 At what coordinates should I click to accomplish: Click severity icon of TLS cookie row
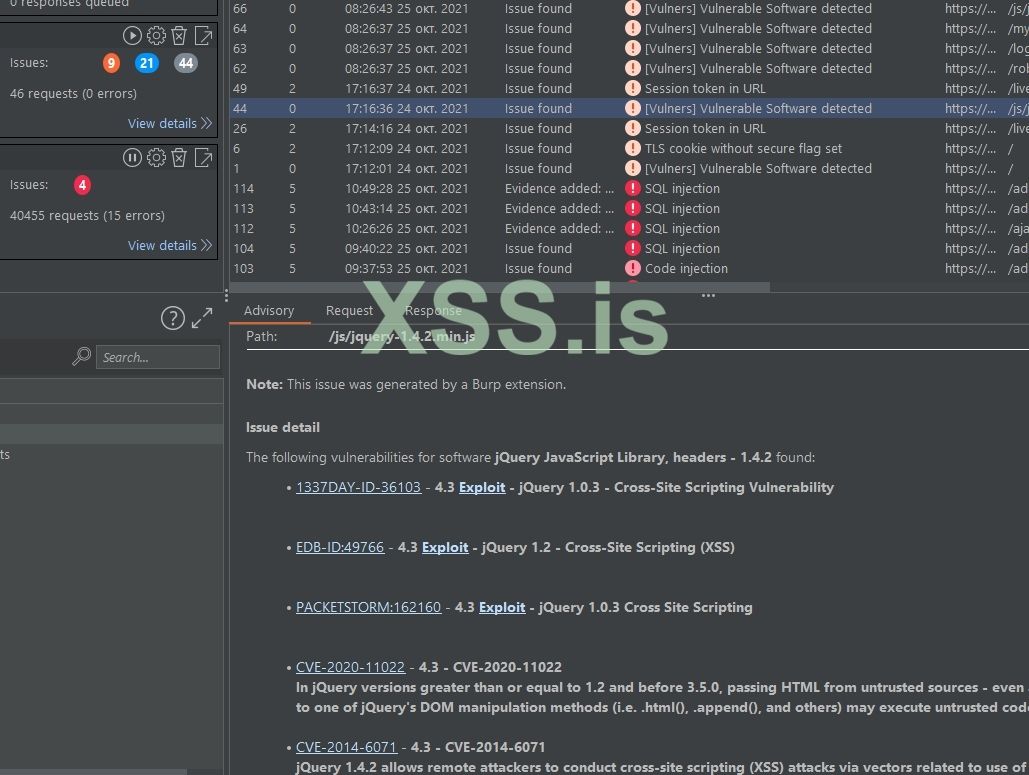[633, 148]
